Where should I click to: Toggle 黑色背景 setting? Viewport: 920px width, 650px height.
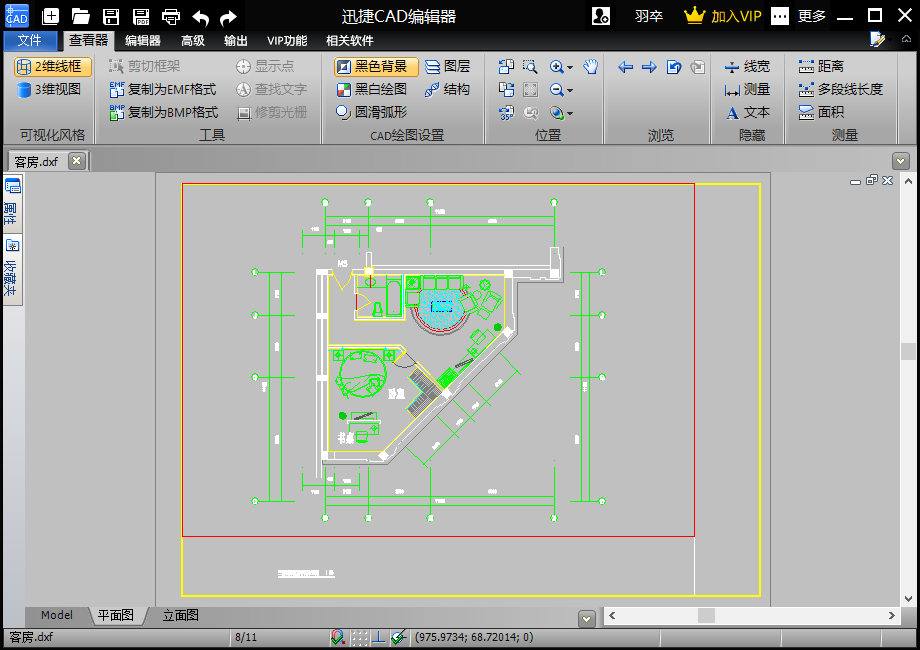click(x=376, y=66)
